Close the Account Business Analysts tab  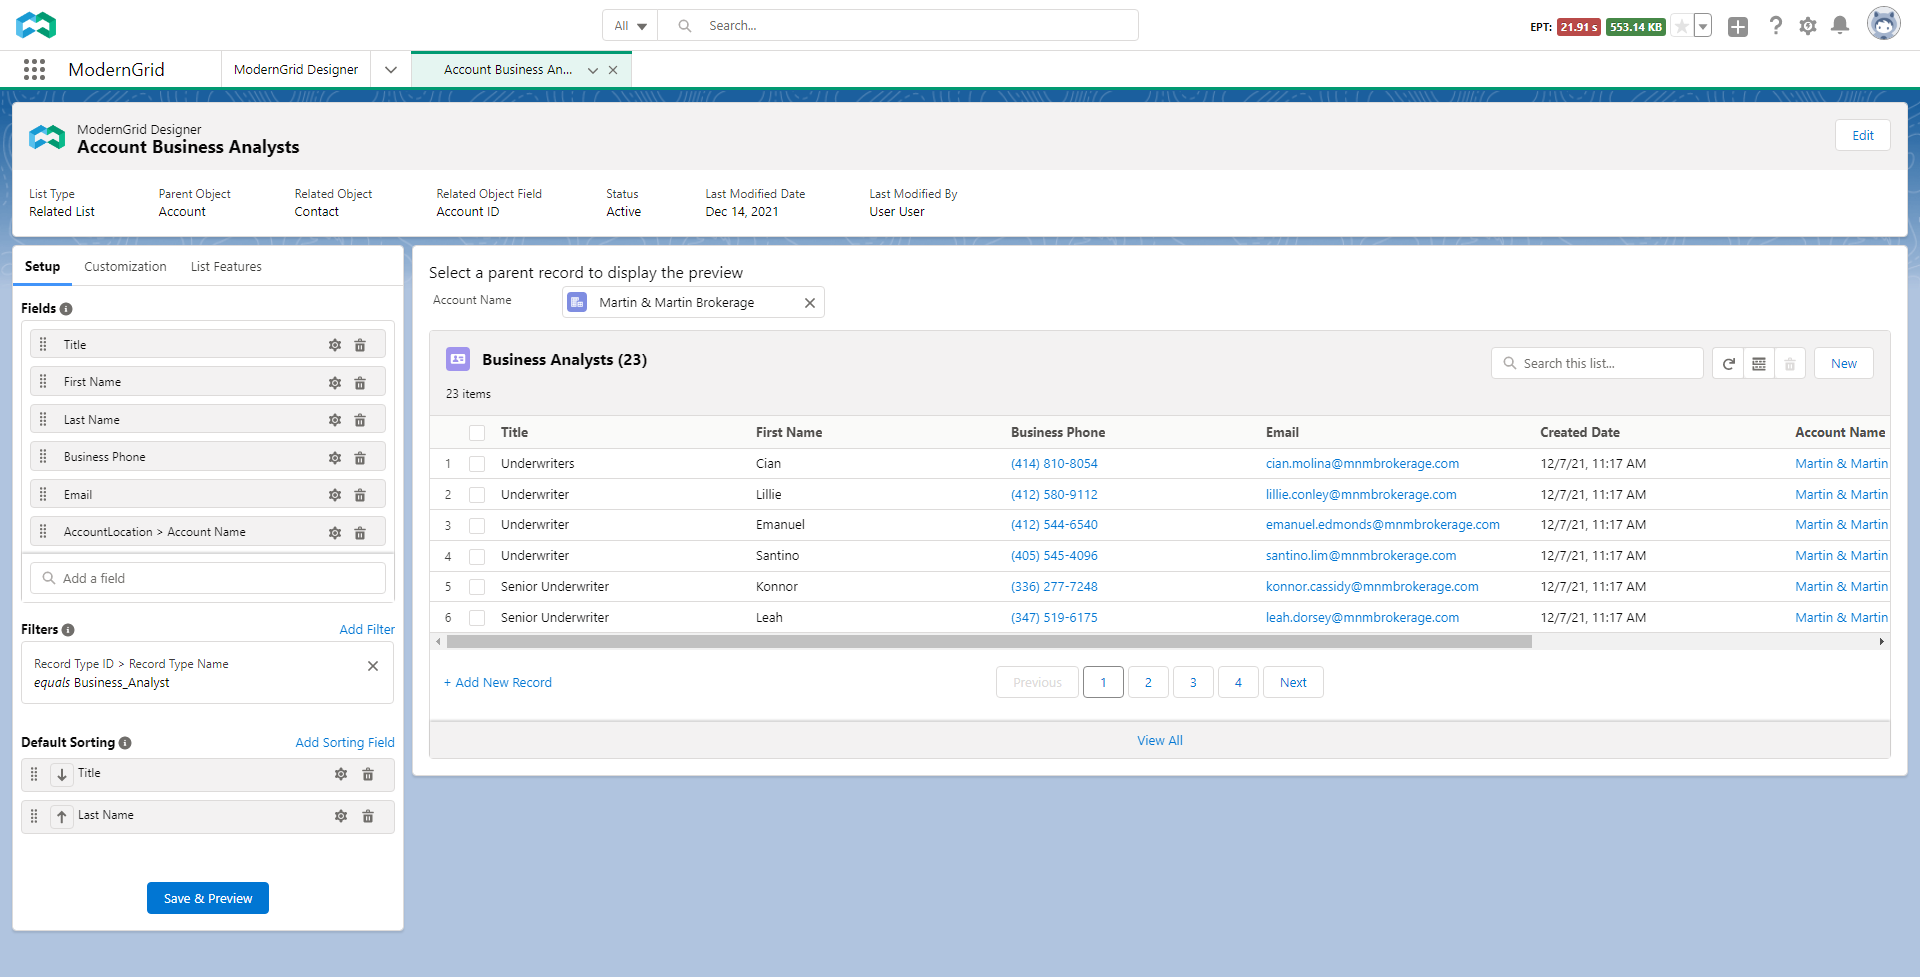(613, 70)
